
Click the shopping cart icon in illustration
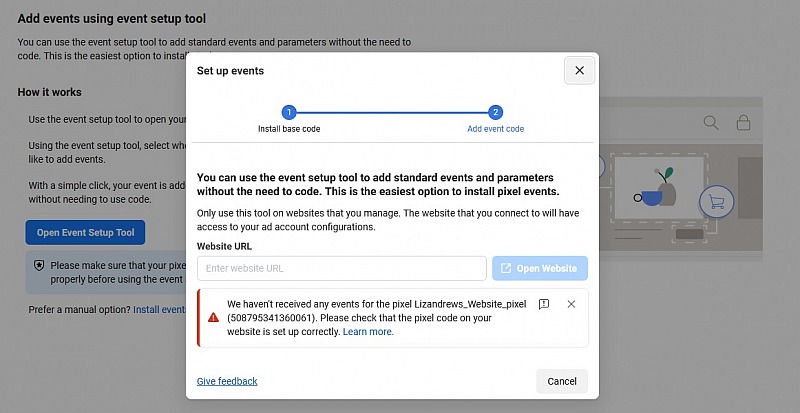point(717,202)
